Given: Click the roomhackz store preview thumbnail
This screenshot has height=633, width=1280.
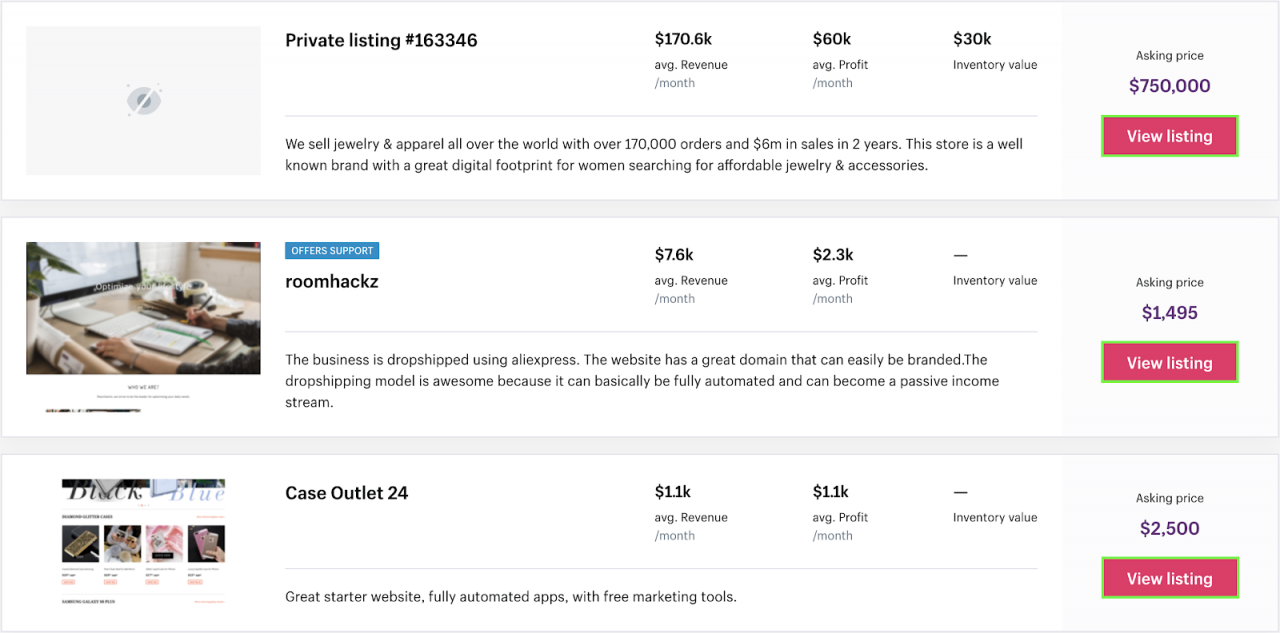Looking at the screenshot, I should [x=143, y=308].
